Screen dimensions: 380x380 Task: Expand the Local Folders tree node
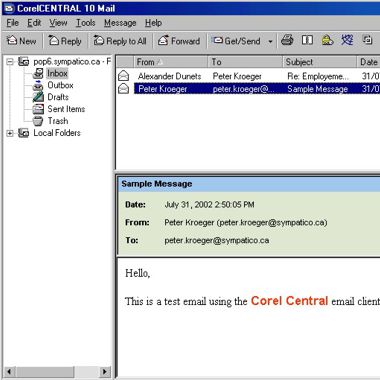click(x=10, y=133)
